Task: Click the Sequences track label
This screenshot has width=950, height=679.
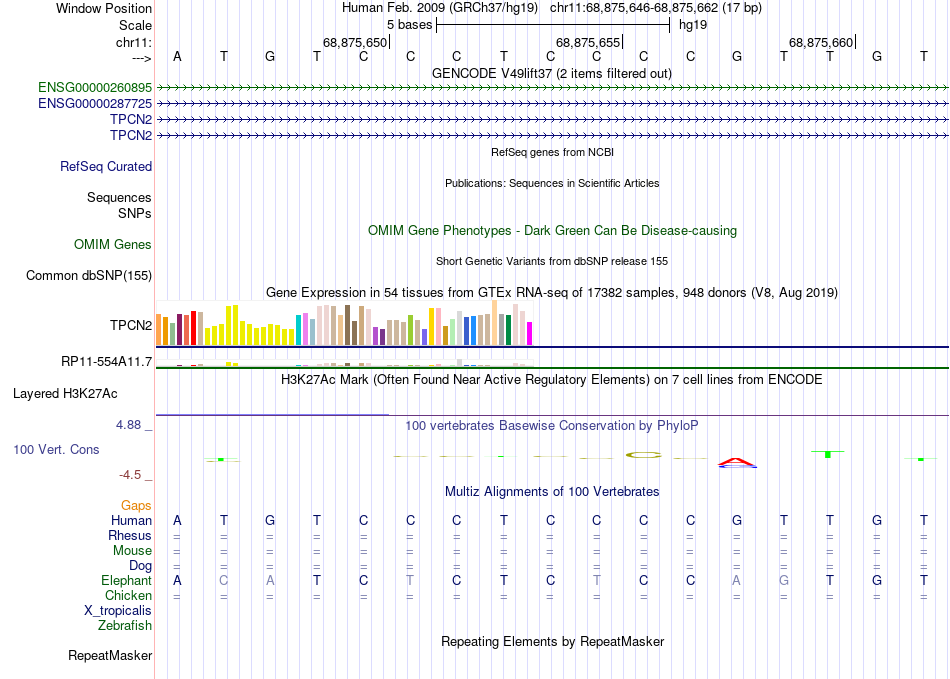Action: click(119, 197)
